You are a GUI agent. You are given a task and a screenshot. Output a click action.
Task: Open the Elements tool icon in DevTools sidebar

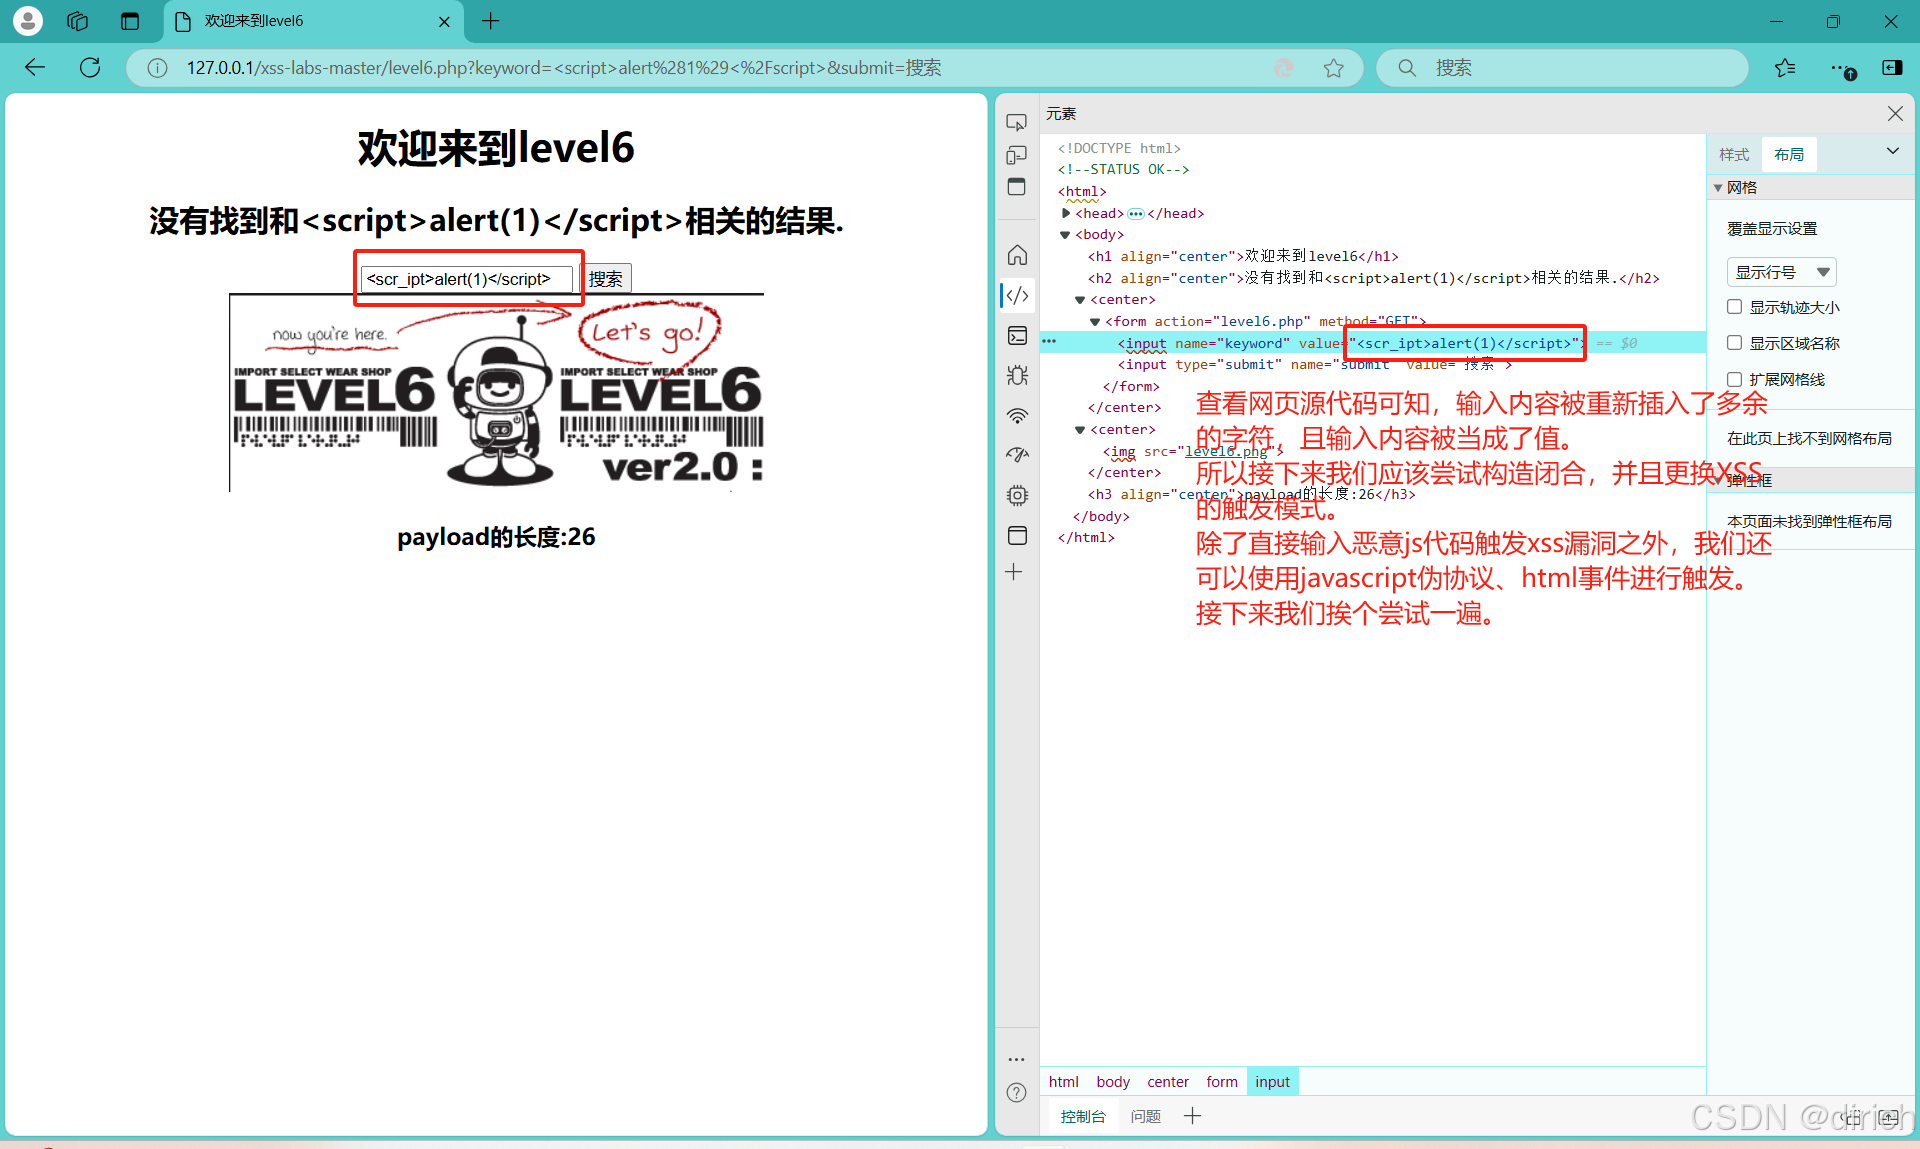click(1017, 295)
